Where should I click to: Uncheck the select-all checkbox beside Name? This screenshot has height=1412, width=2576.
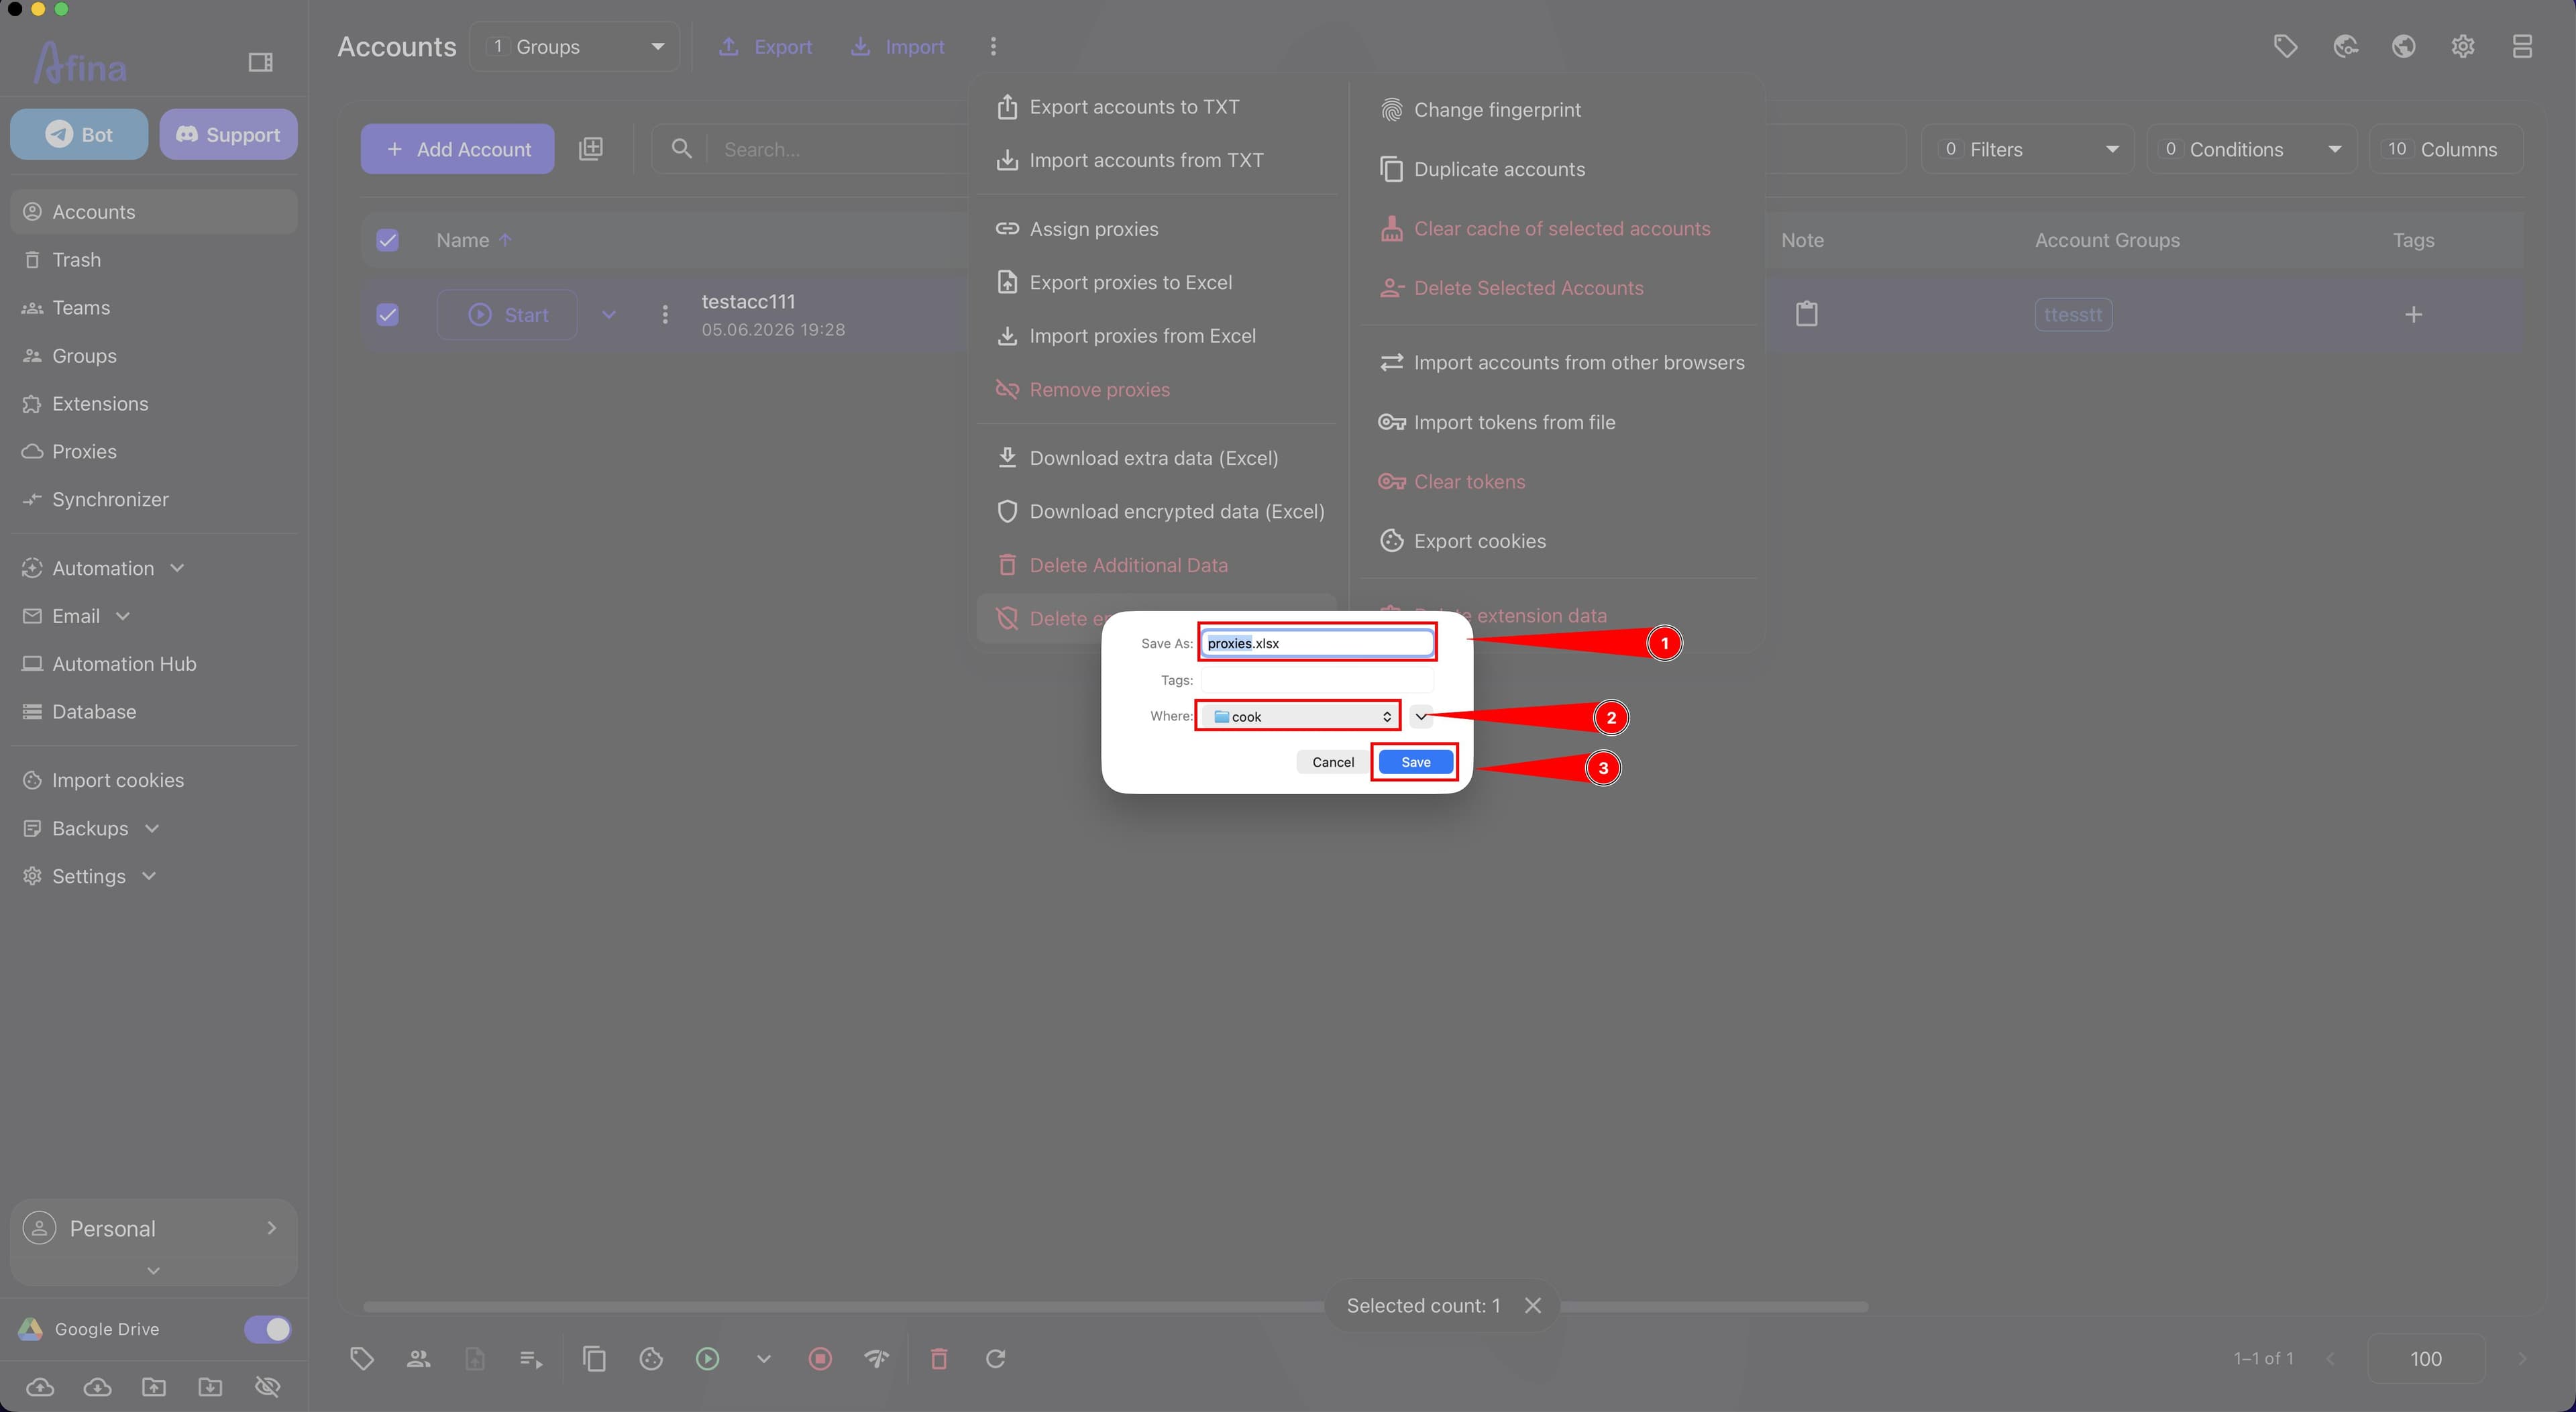pos(387,240)
